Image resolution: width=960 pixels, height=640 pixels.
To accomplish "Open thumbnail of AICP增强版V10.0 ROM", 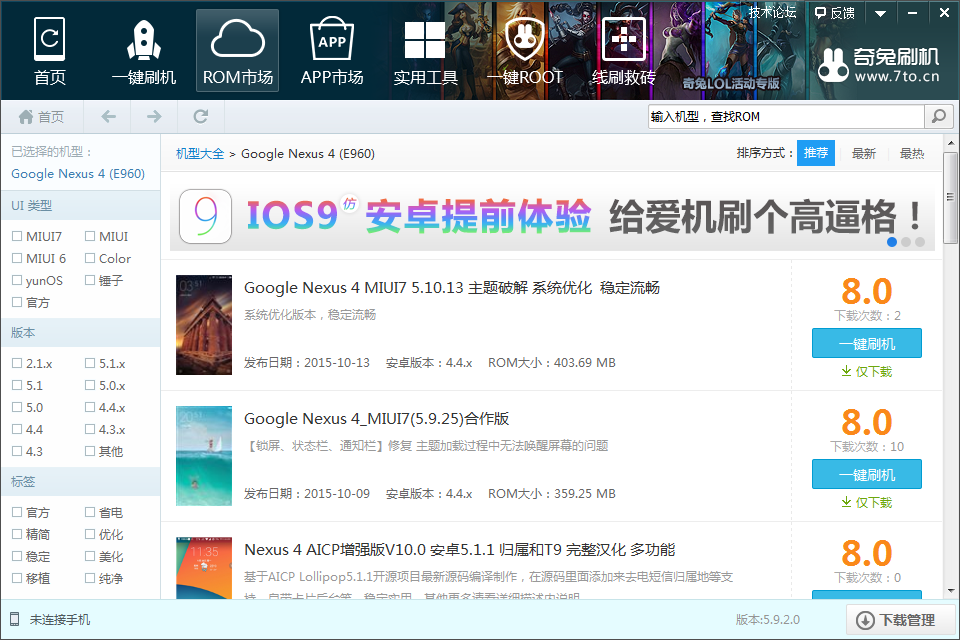I will (204, 568).
